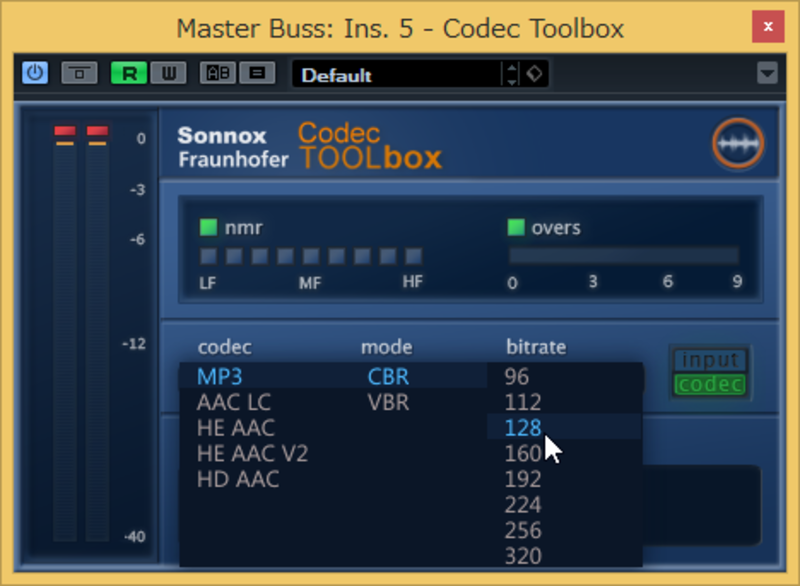800x586 pixels.
Task: Pick HD AAC codec
Action: pos(238,479)
